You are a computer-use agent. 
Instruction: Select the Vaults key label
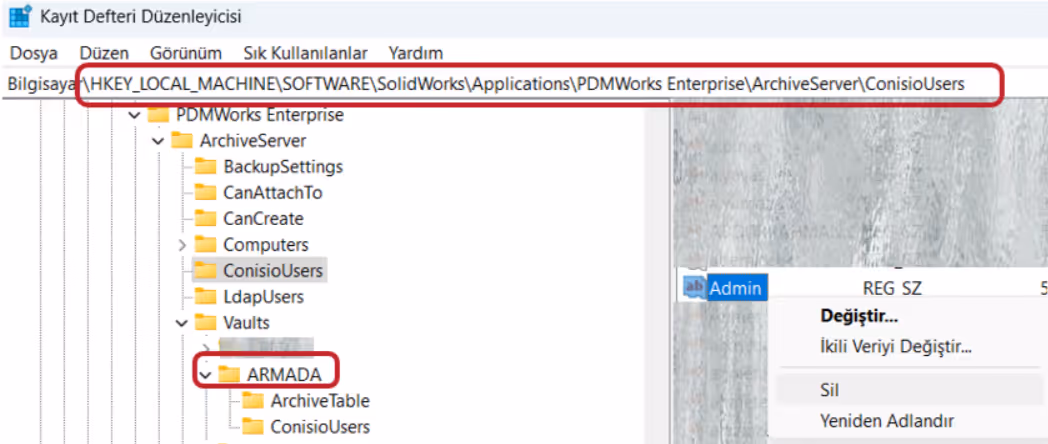click(x=247, y=323)
